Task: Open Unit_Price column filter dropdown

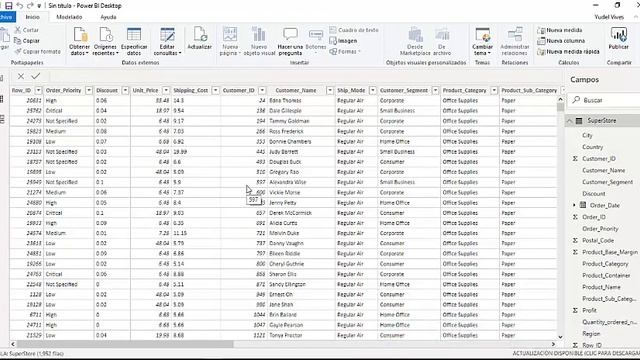Action: [166, 90]
